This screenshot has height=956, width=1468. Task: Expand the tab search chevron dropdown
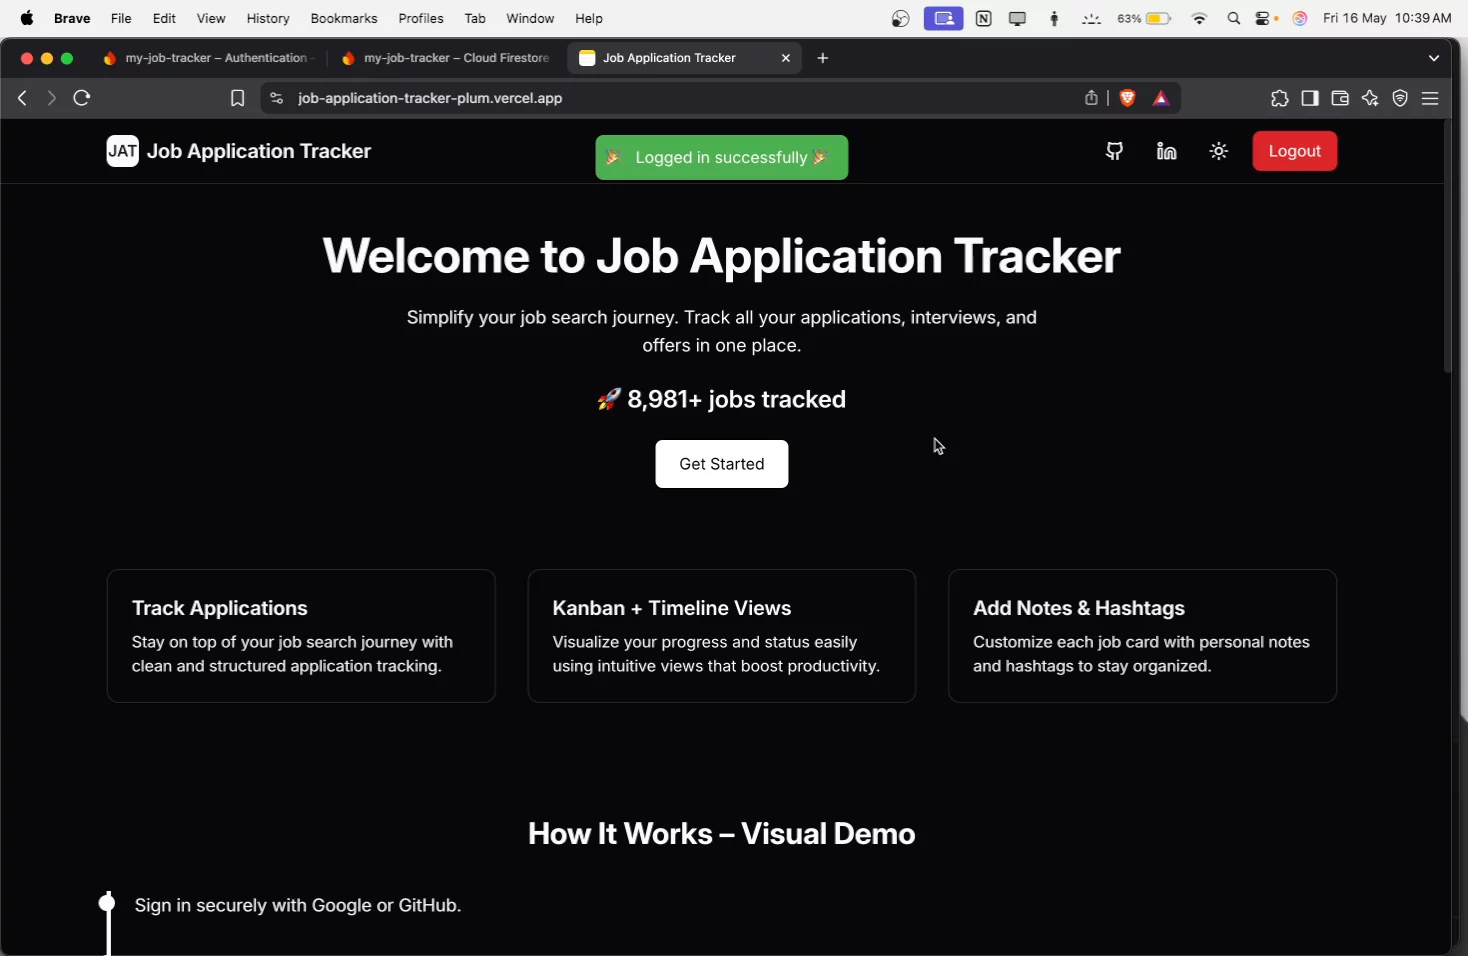1434,58
